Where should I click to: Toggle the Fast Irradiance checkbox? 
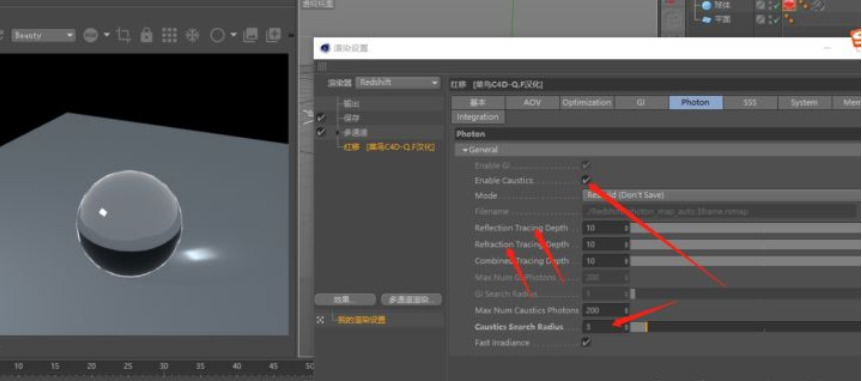(587, 342)
